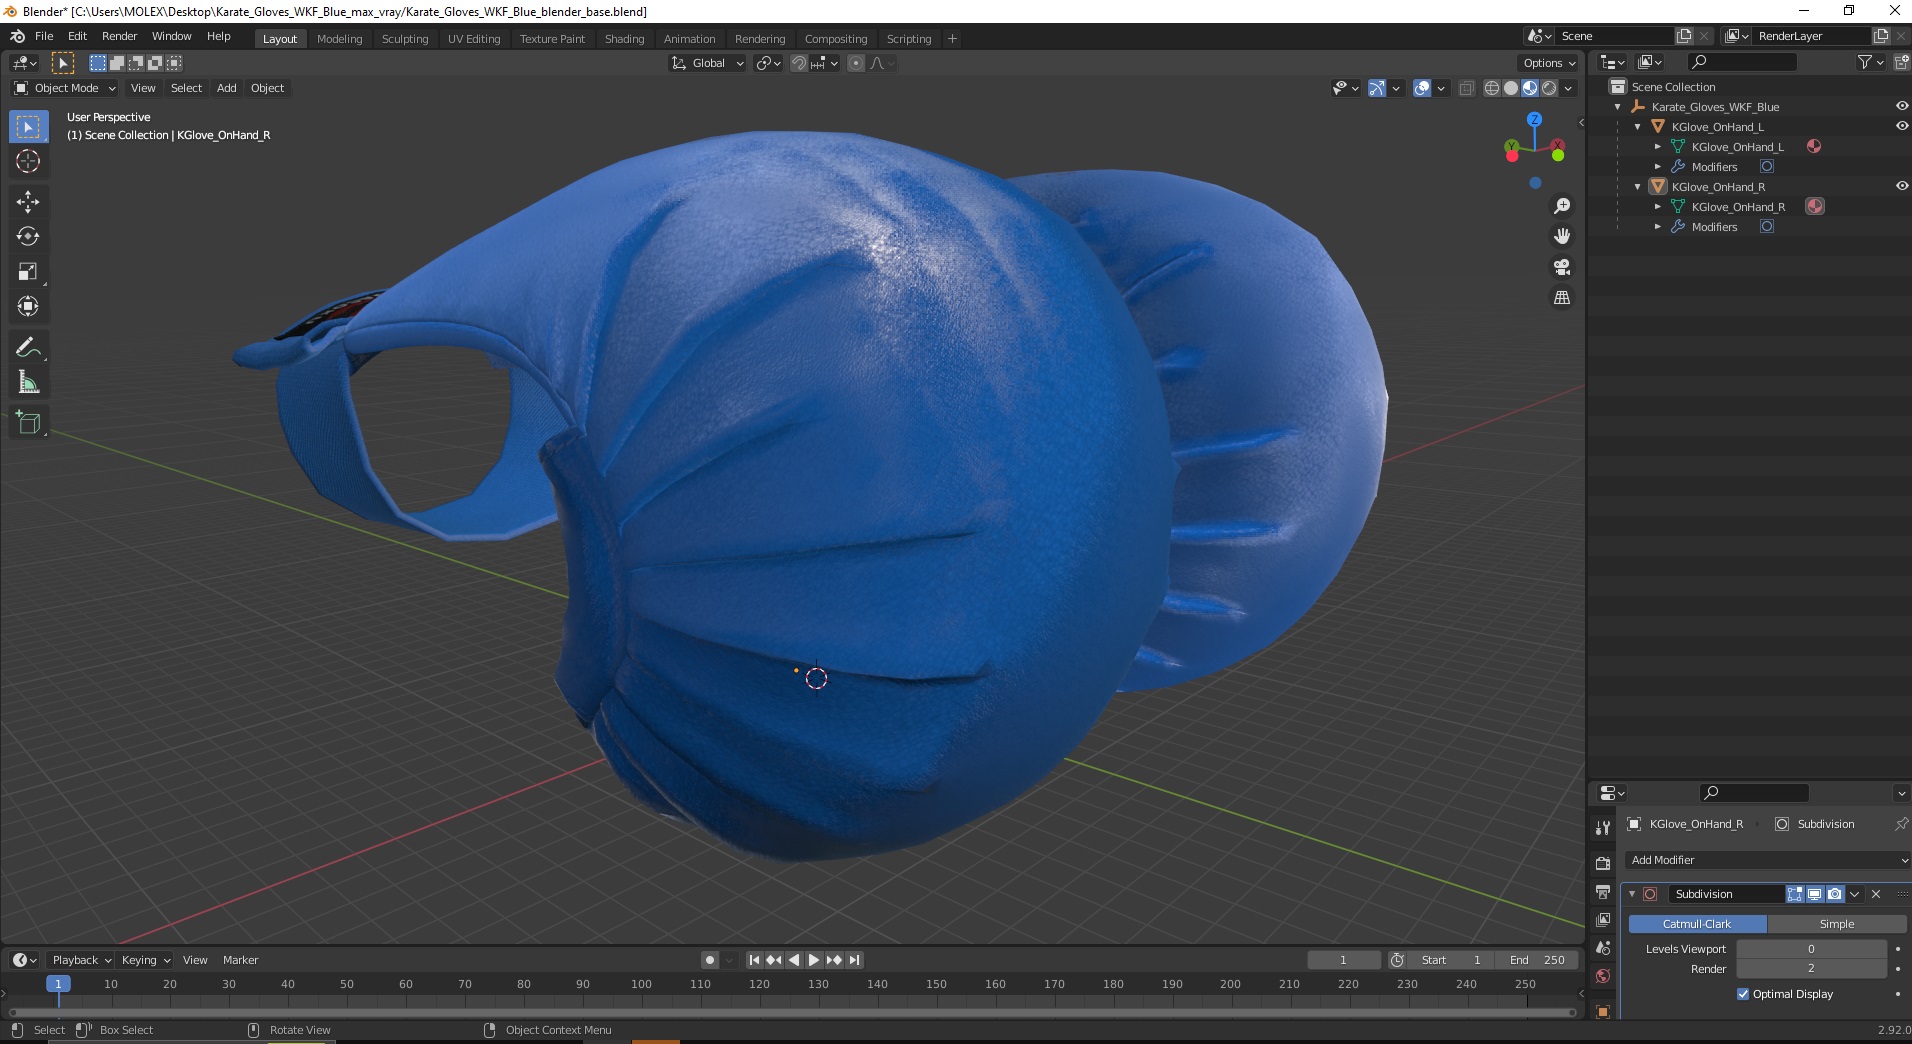Image resolution: width=1912 pixels, height=1044 pixels.
Task: Toggle Subdivision modifier viewport display
Action: pos(1814,894)
